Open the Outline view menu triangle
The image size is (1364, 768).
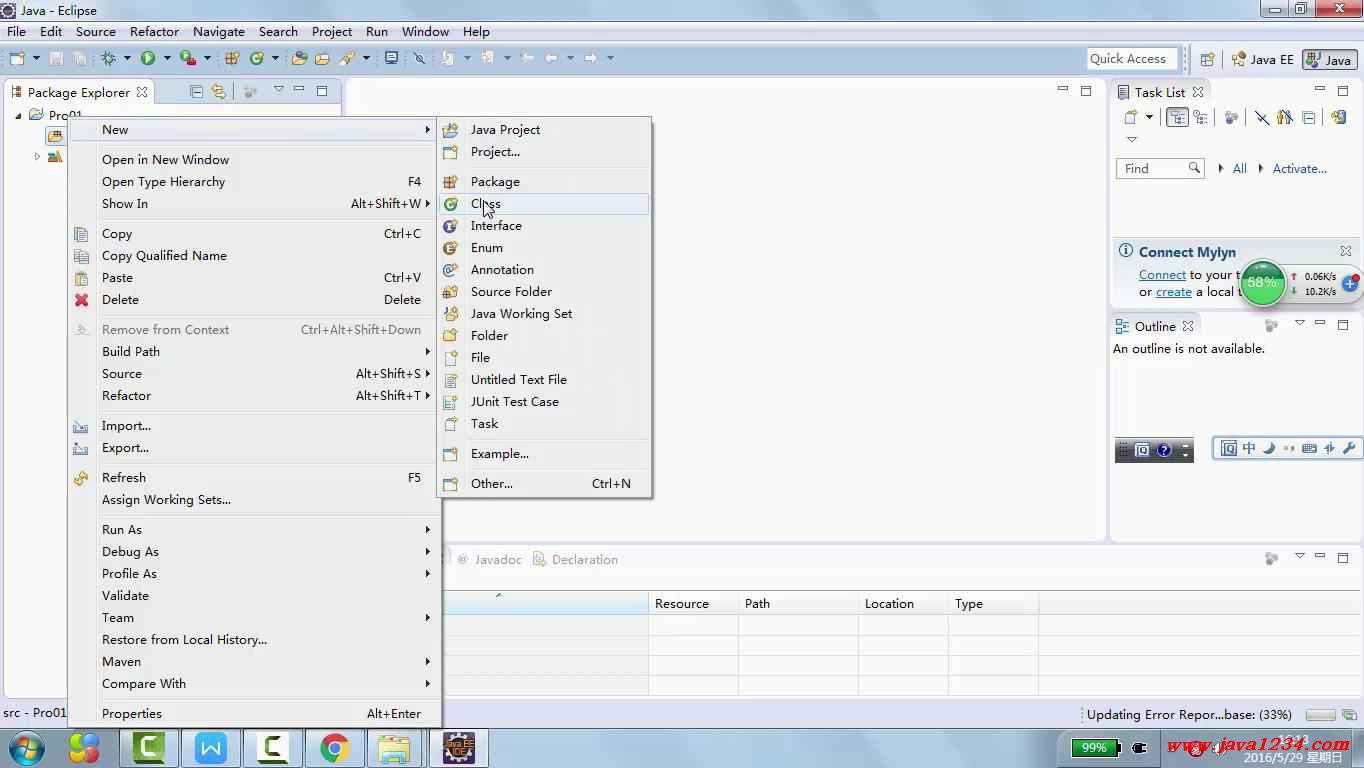pos(1299,323)
